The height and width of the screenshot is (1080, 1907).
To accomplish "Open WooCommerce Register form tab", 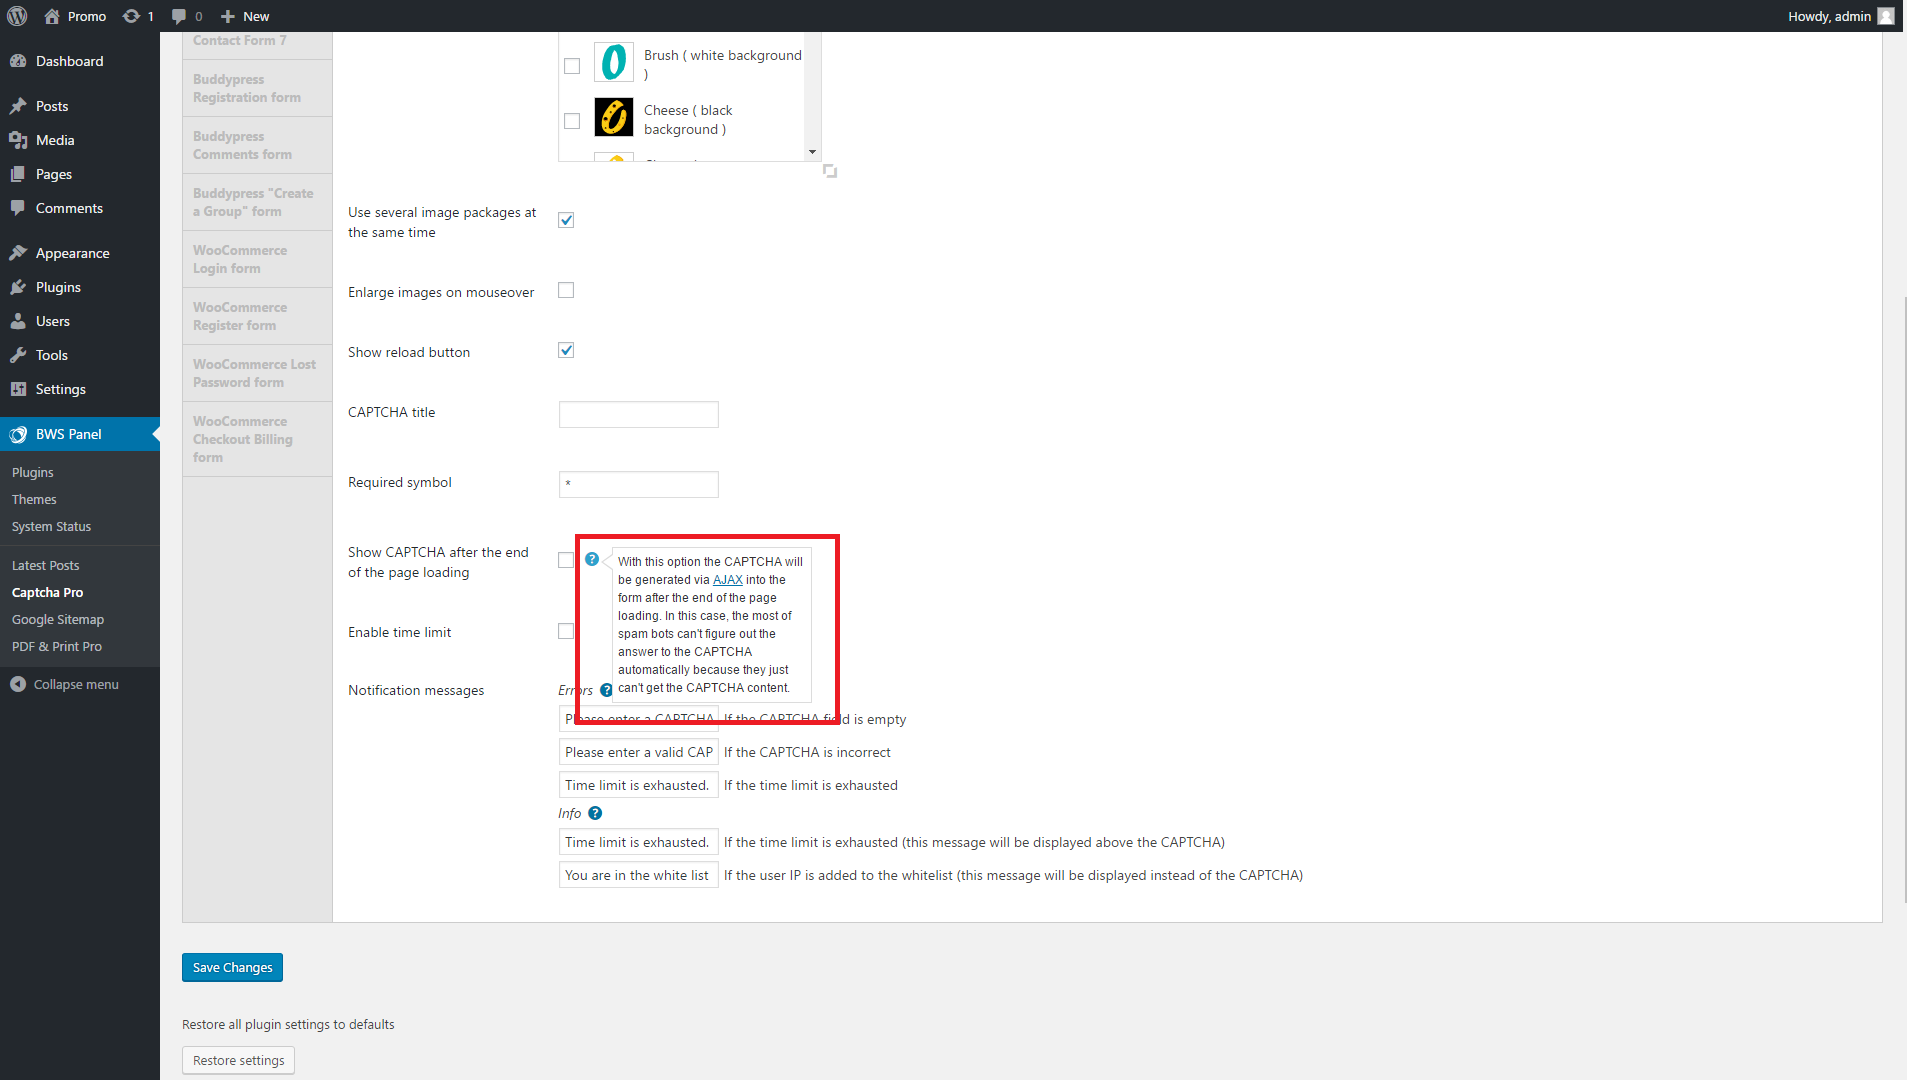I will [257, 316].
